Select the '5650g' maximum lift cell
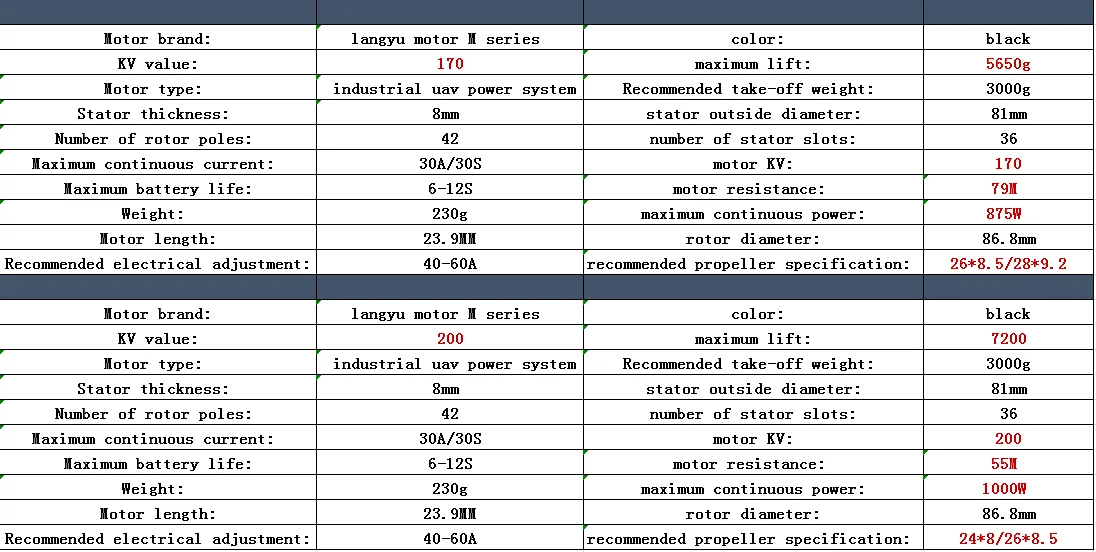Screen dimensions: 1096x552 (x=1008, y=64)
